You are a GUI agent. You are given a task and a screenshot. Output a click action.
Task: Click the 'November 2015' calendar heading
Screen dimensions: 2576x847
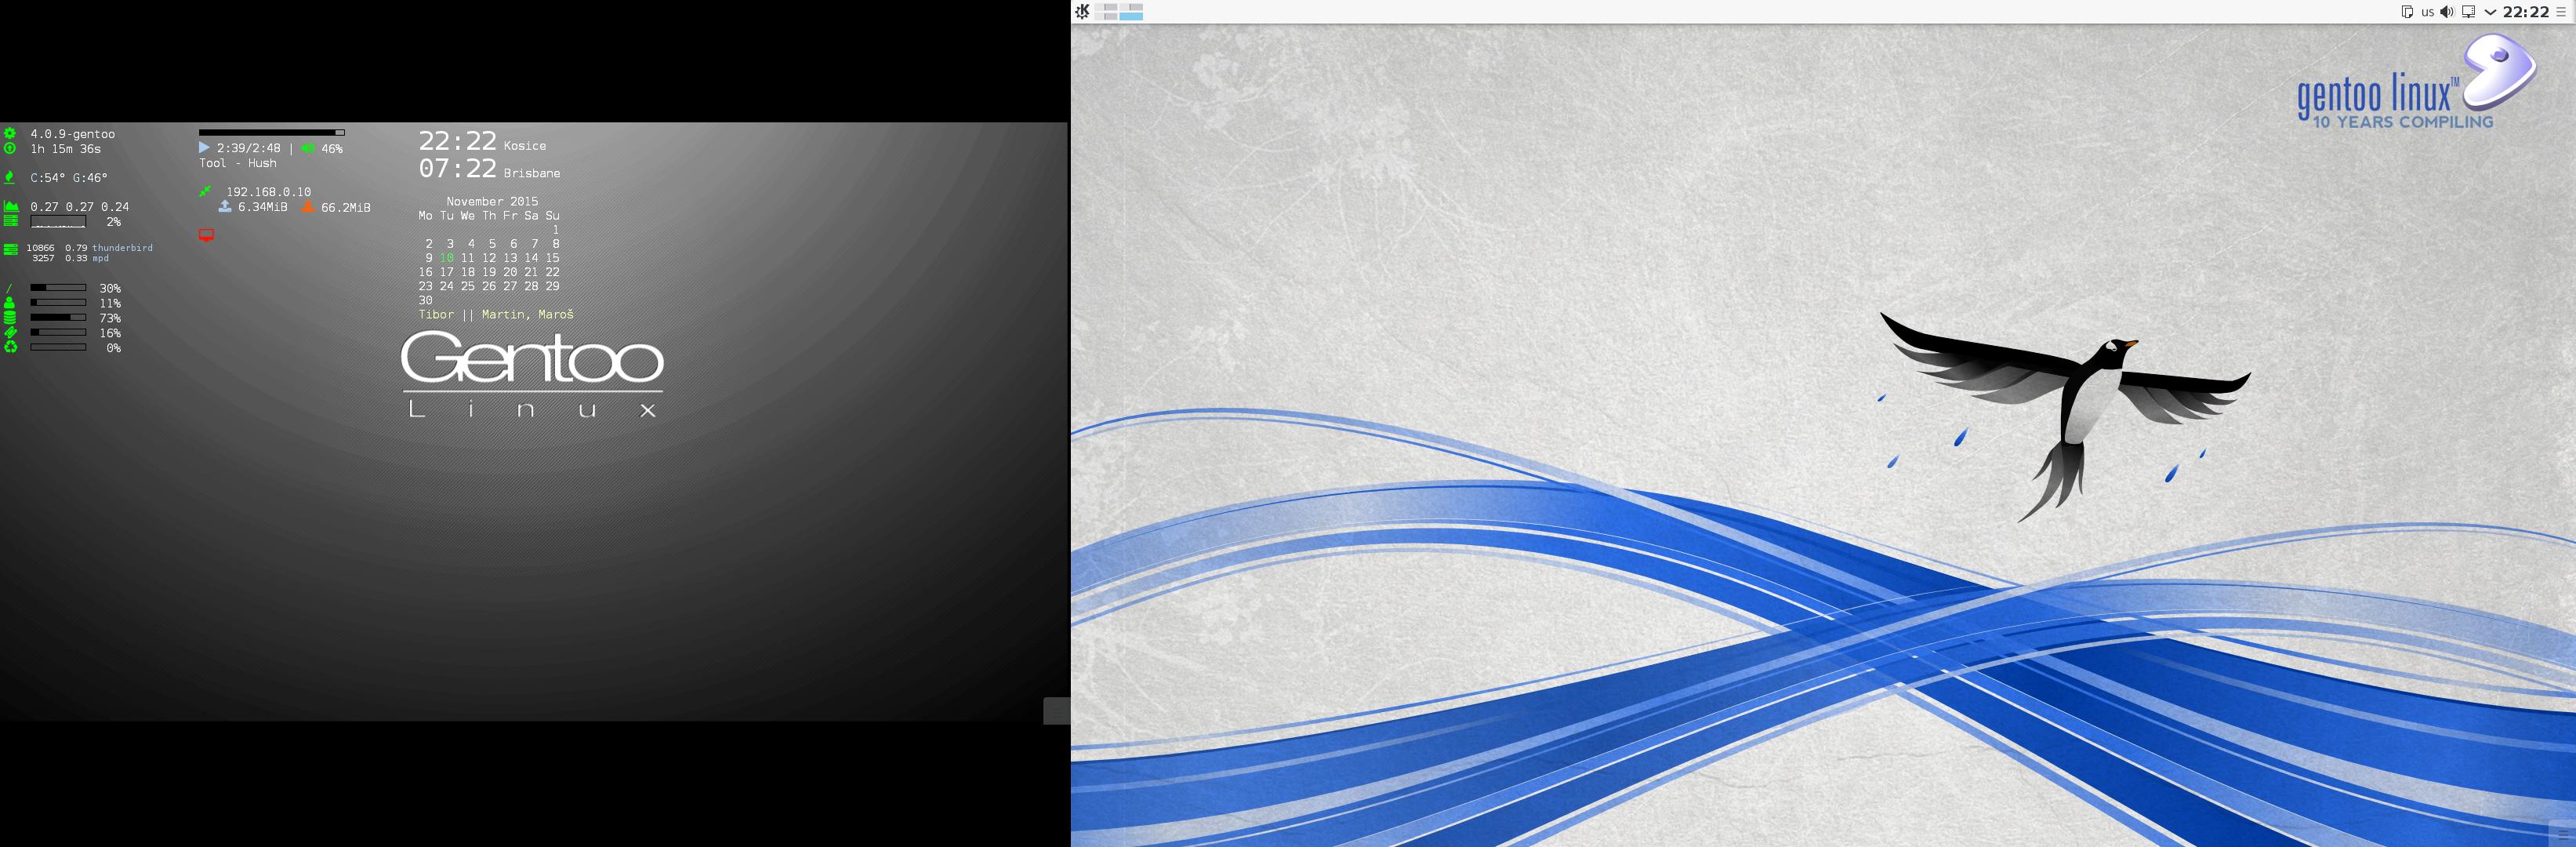click(x=492, y=201)
